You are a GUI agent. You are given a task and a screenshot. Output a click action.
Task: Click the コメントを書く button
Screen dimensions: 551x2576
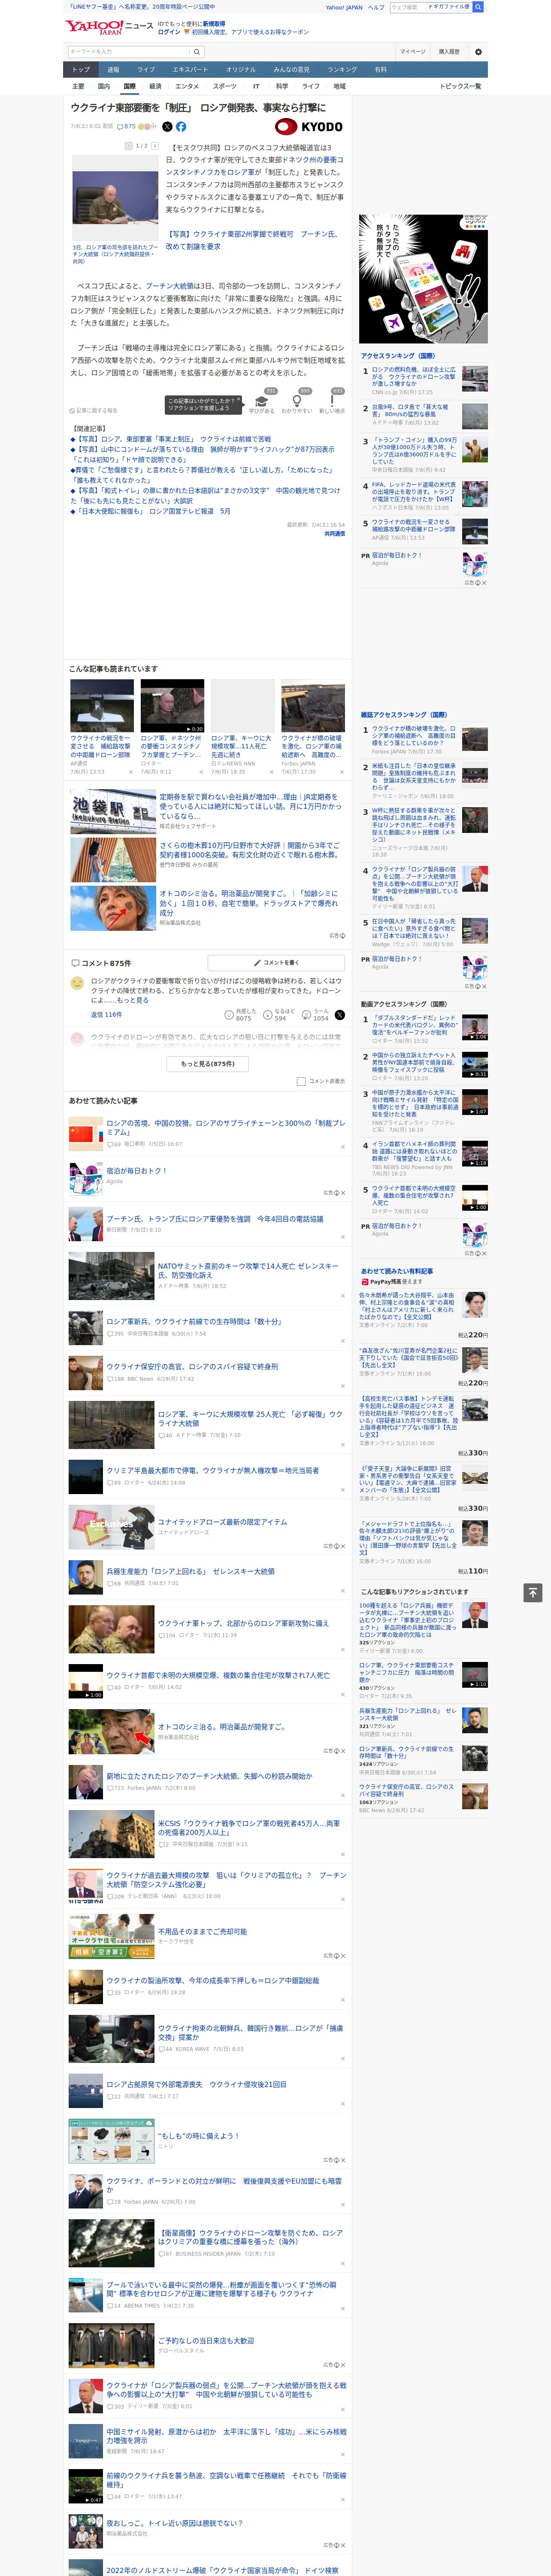tap(275, 963)
